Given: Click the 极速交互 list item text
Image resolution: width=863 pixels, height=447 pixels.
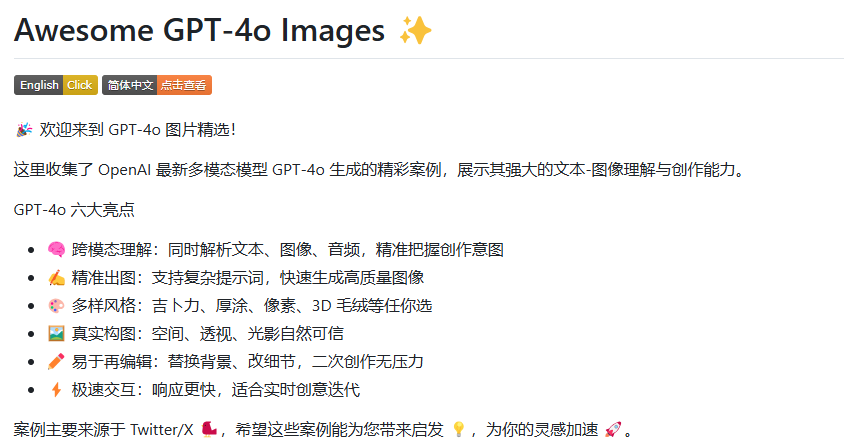Looking at the screenshot, I should (216, 390).
